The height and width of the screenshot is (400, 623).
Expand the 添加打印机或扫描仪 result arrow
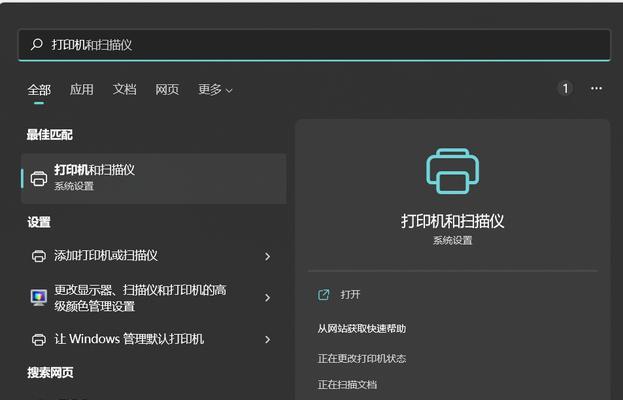pos(268,256)
